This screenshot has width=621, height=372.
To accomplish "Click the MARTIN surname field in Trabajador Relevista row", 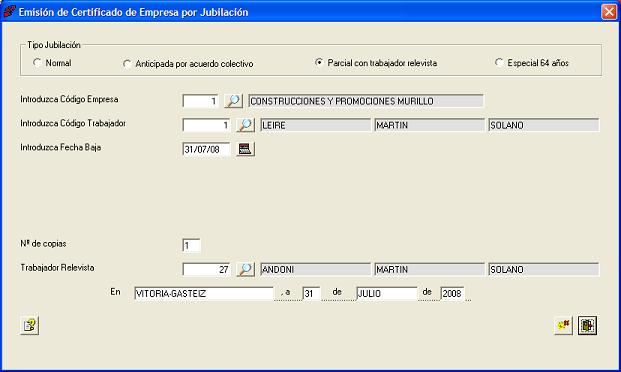I will 429,269.
